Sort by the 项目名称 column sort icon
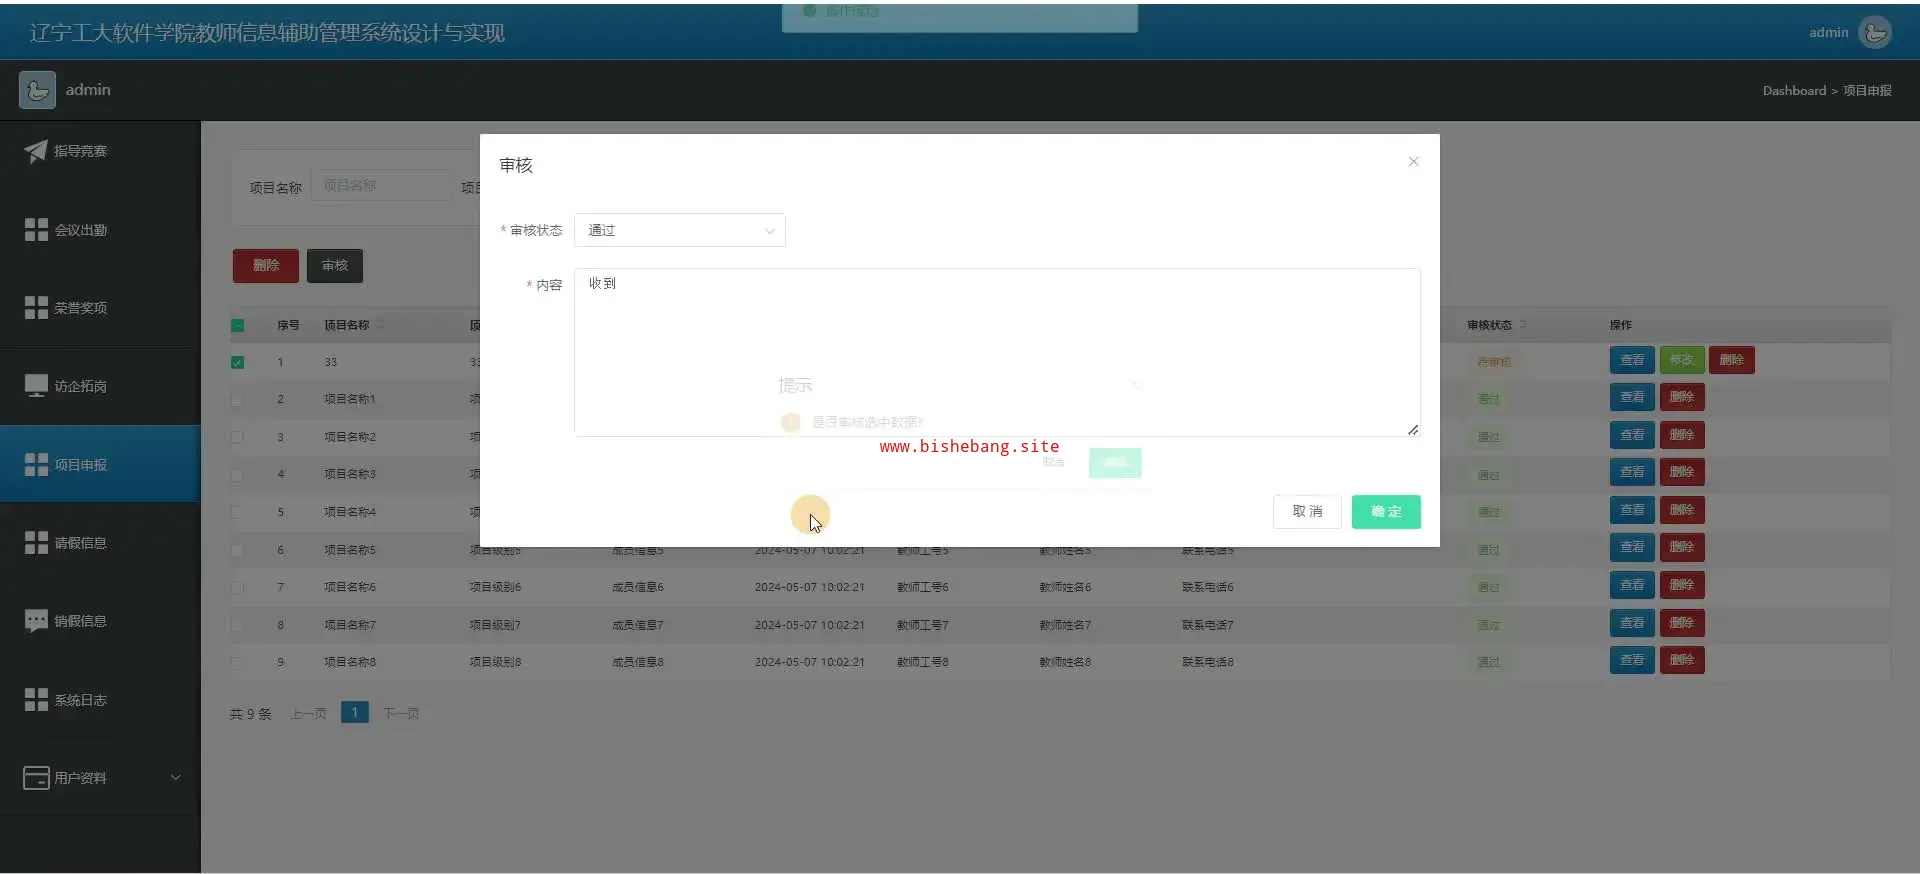 tap(381, 325)
